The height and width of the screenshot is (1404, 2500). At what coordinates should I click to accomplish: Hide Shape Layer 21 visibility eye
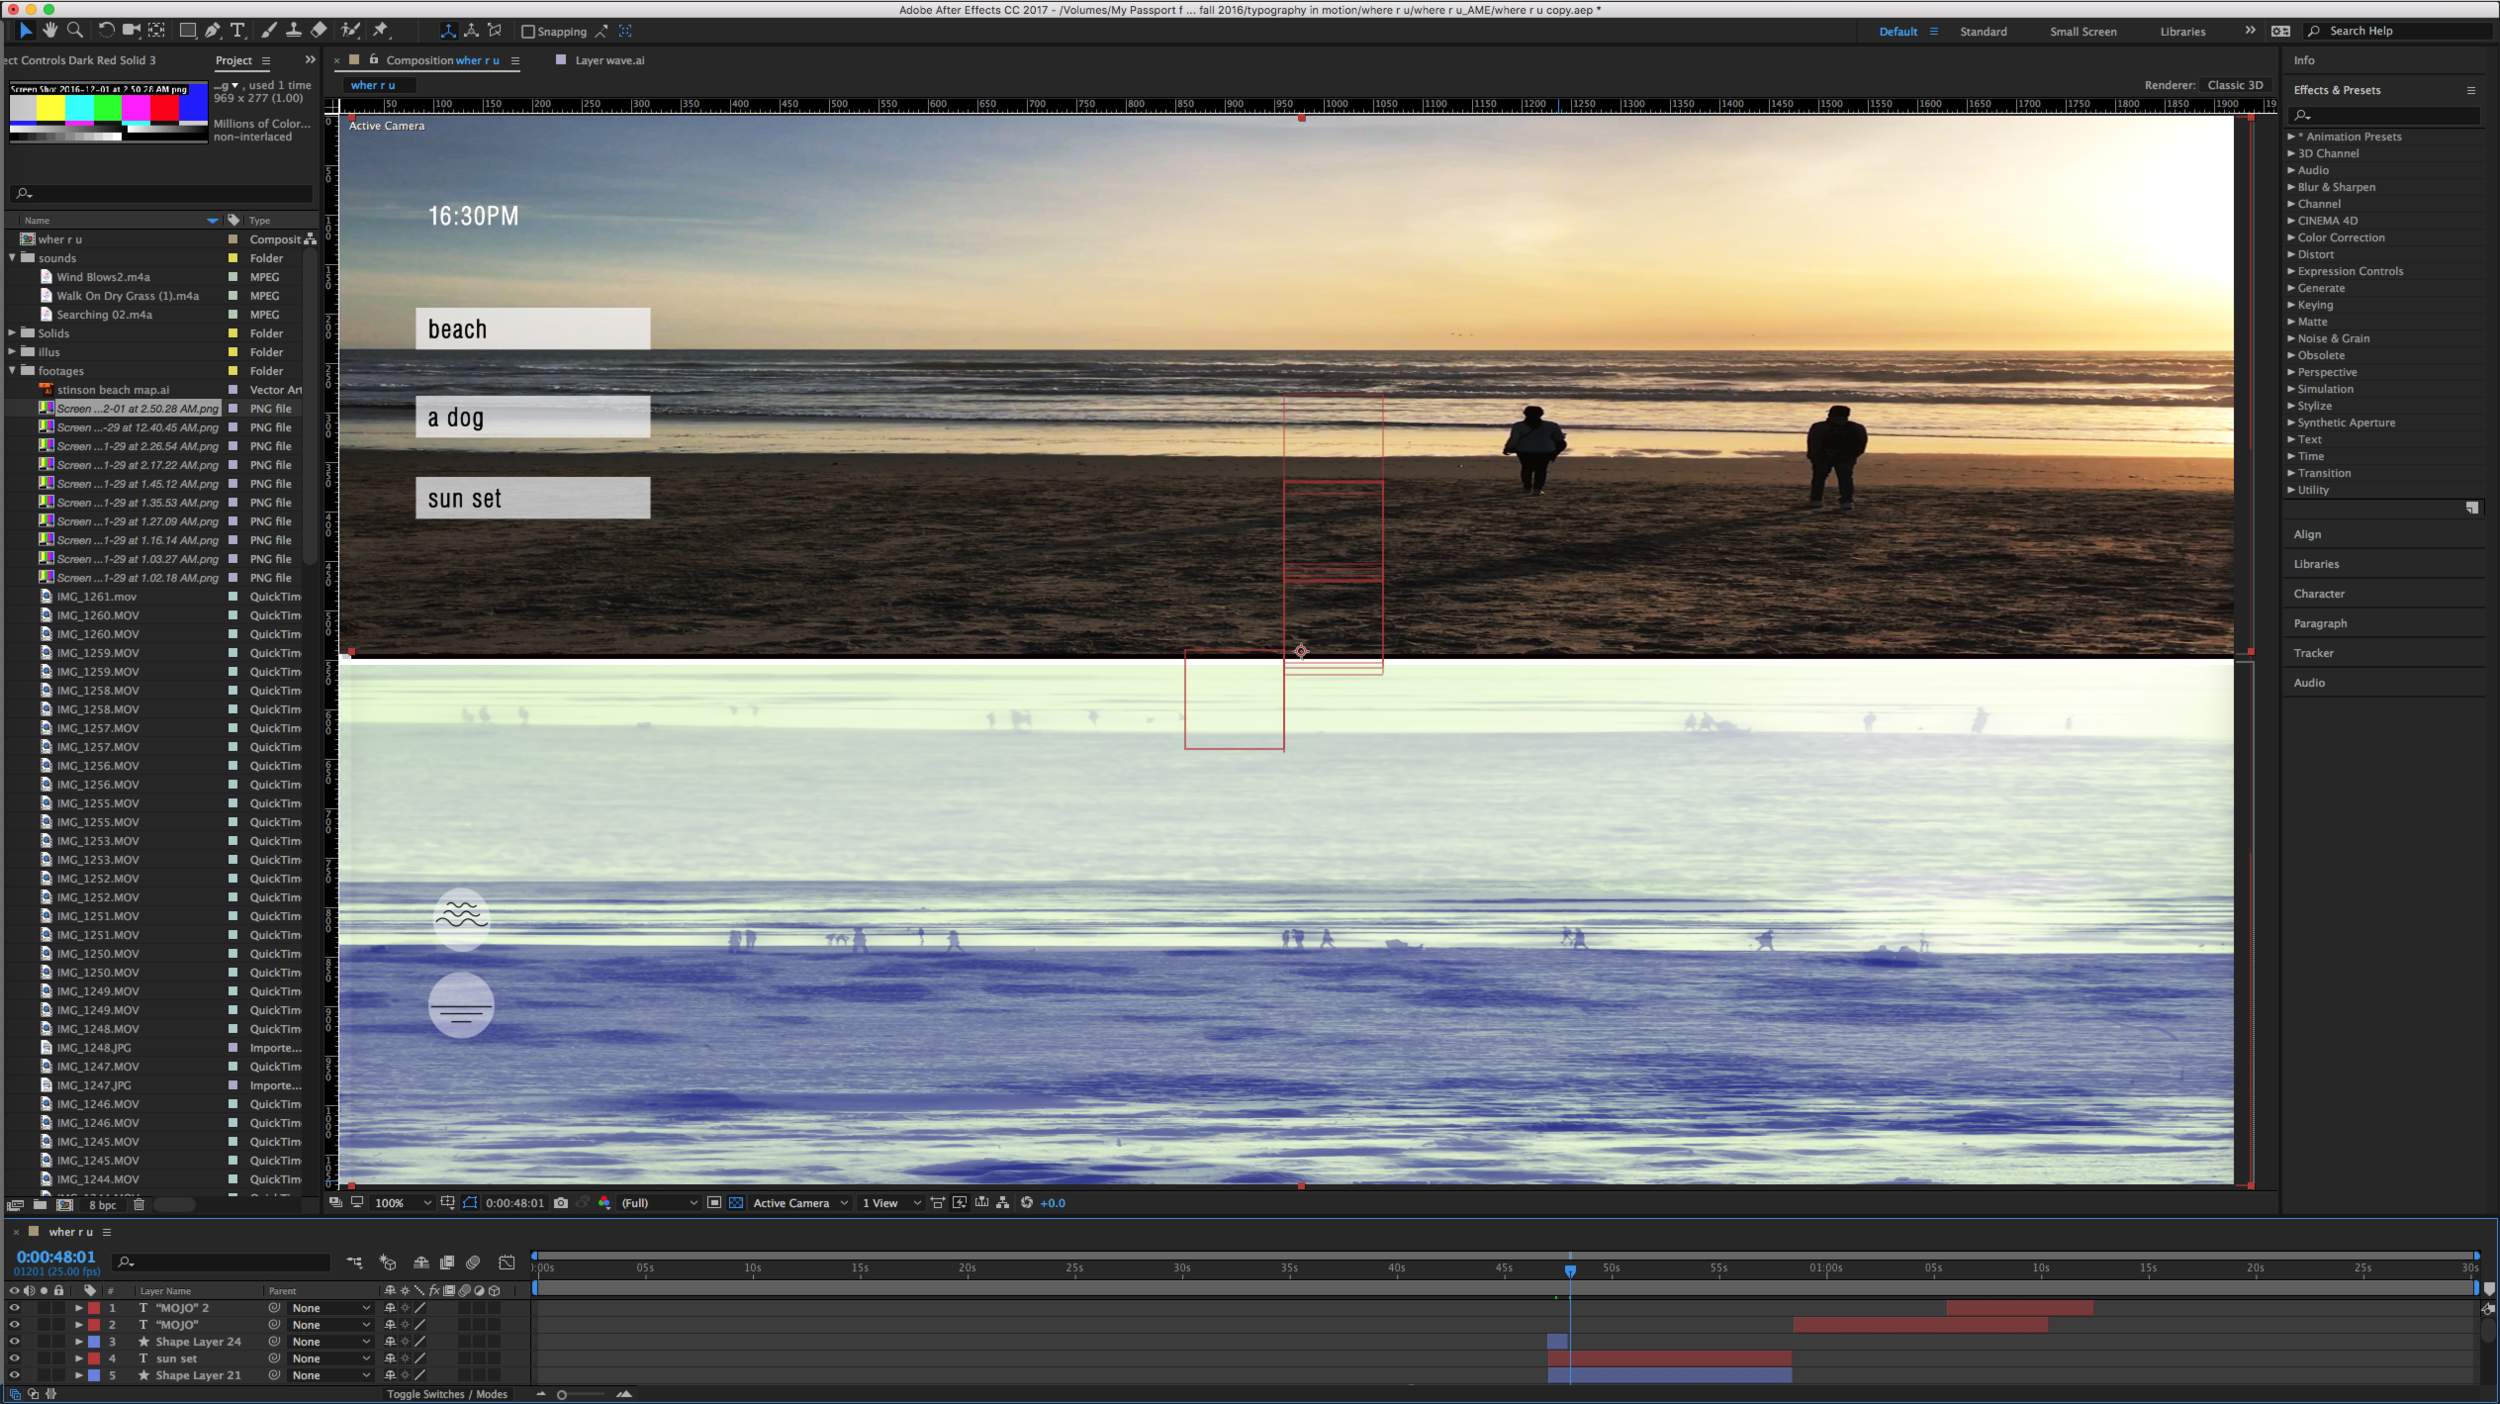point(14,1376)
